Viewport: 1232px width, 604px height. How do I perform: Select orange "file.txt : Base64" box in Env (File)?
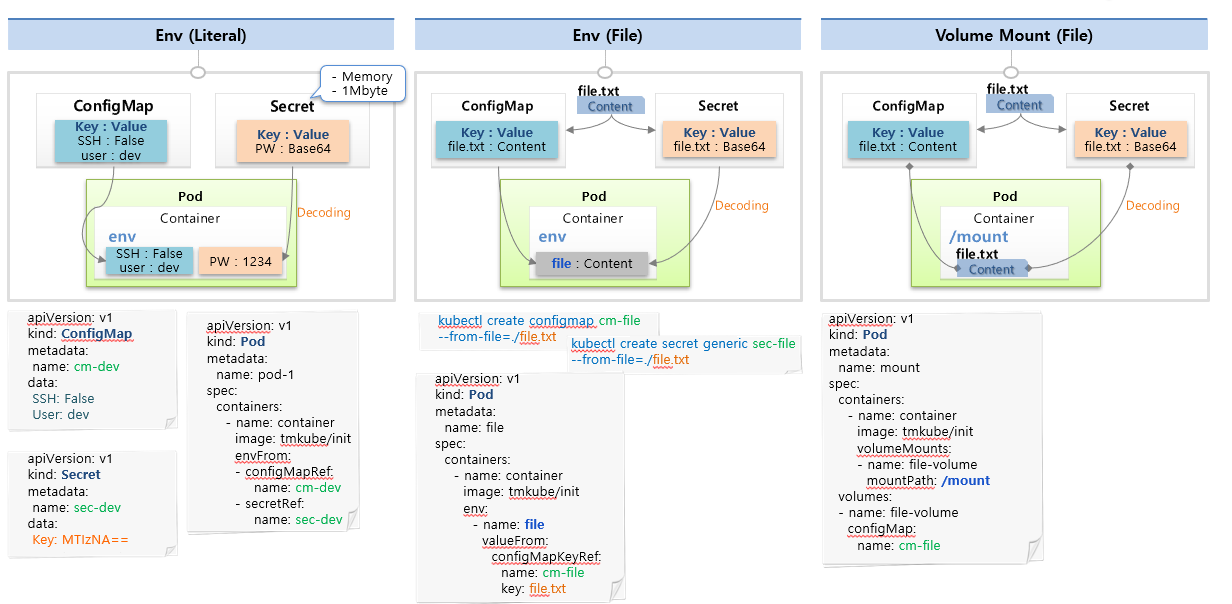pos(719,140)
